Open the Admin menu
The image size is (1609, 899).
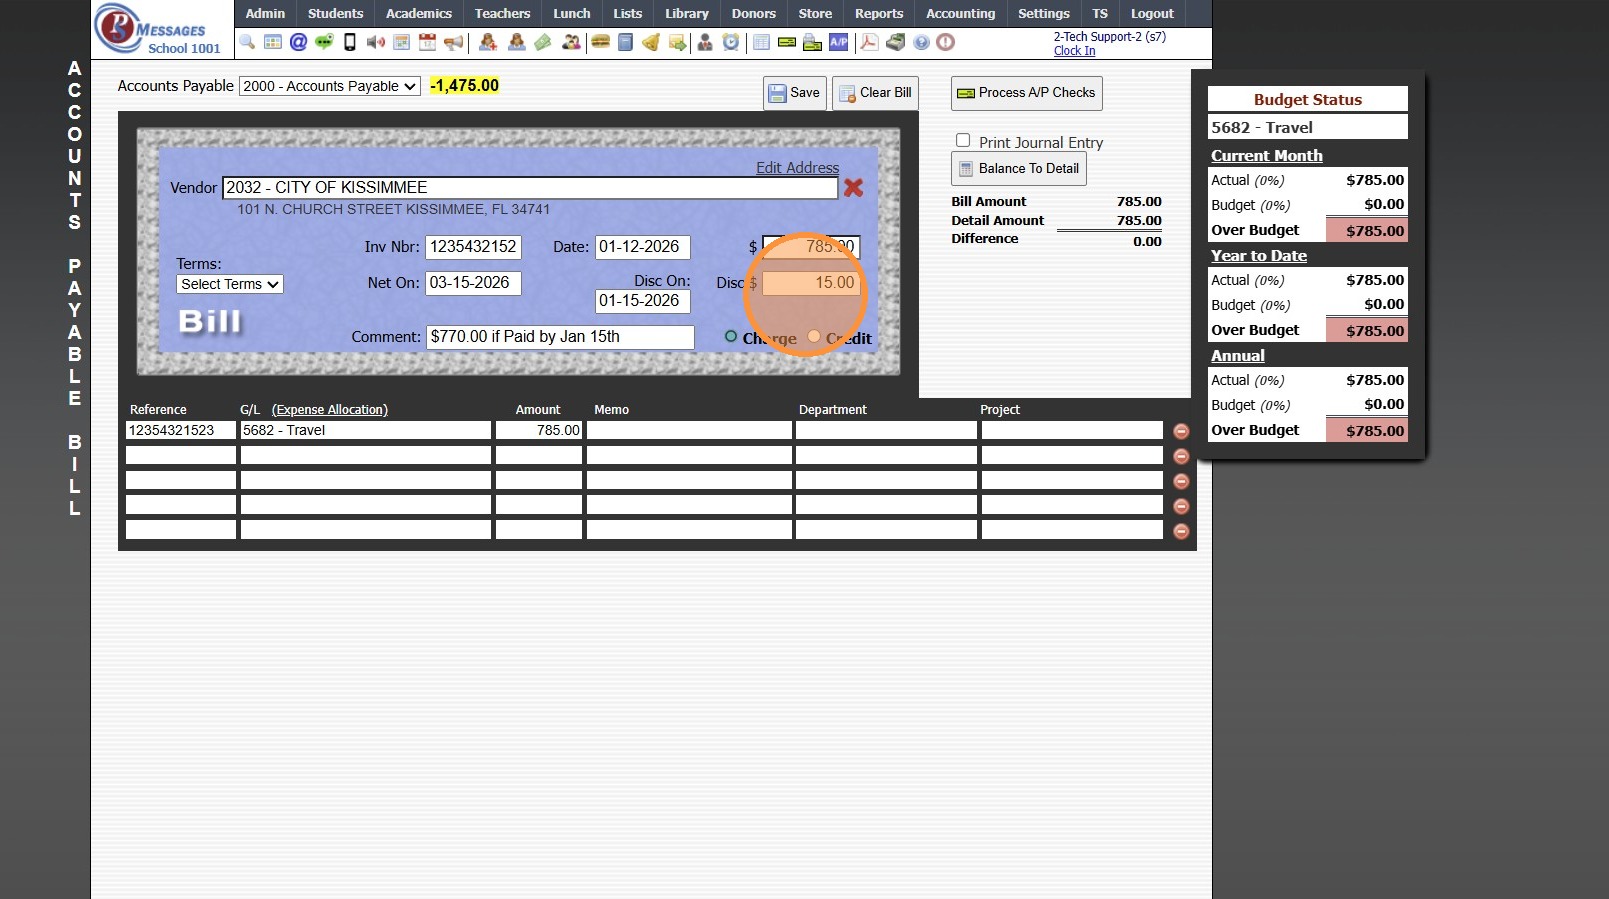click(265, 13)
